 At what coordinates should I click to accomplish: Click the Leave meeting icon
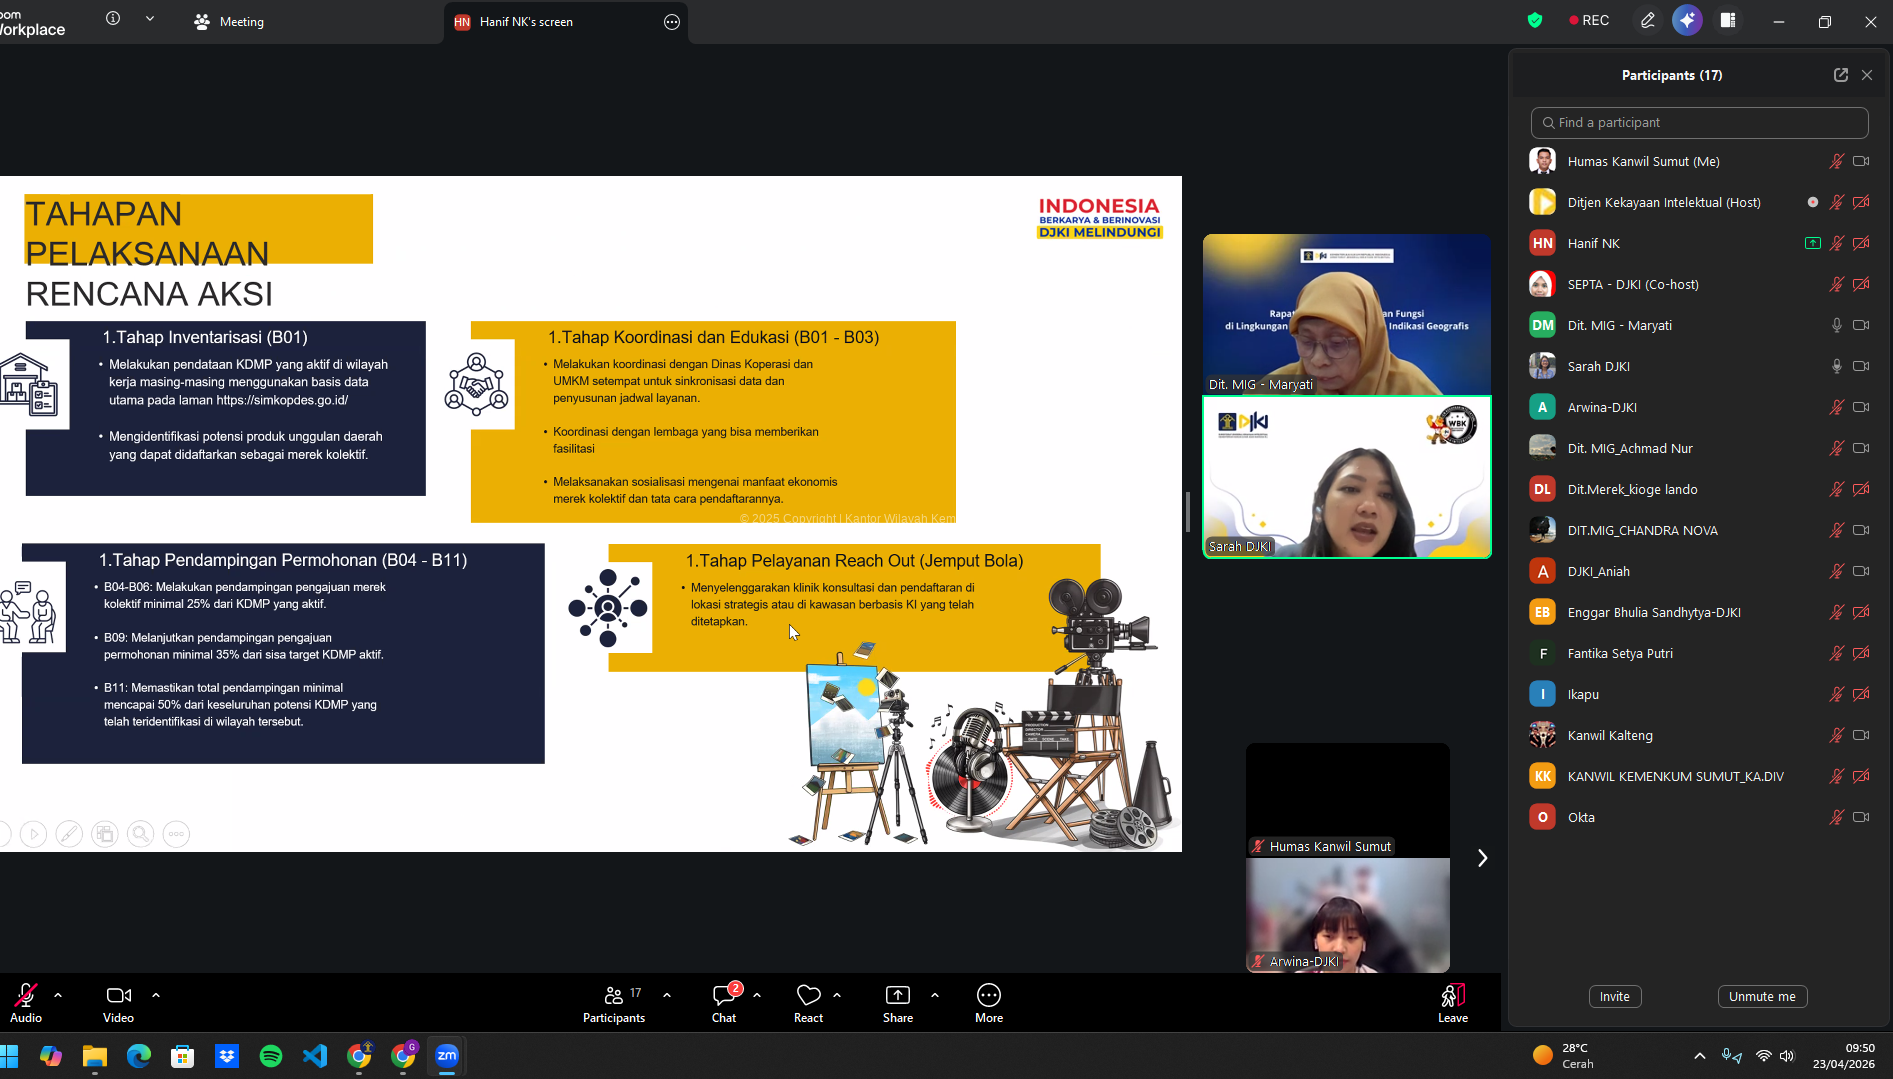tap(1452, 996)
